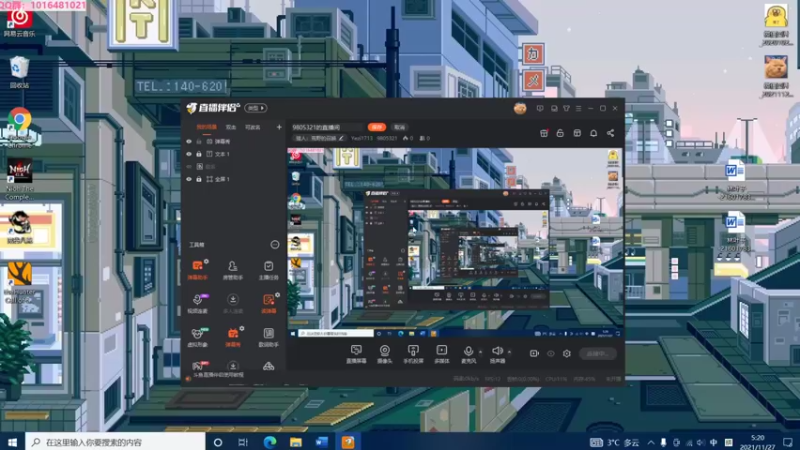
Task: Open the 房管助手 tool
Action: pyautogui.click(x=233, y=270)
